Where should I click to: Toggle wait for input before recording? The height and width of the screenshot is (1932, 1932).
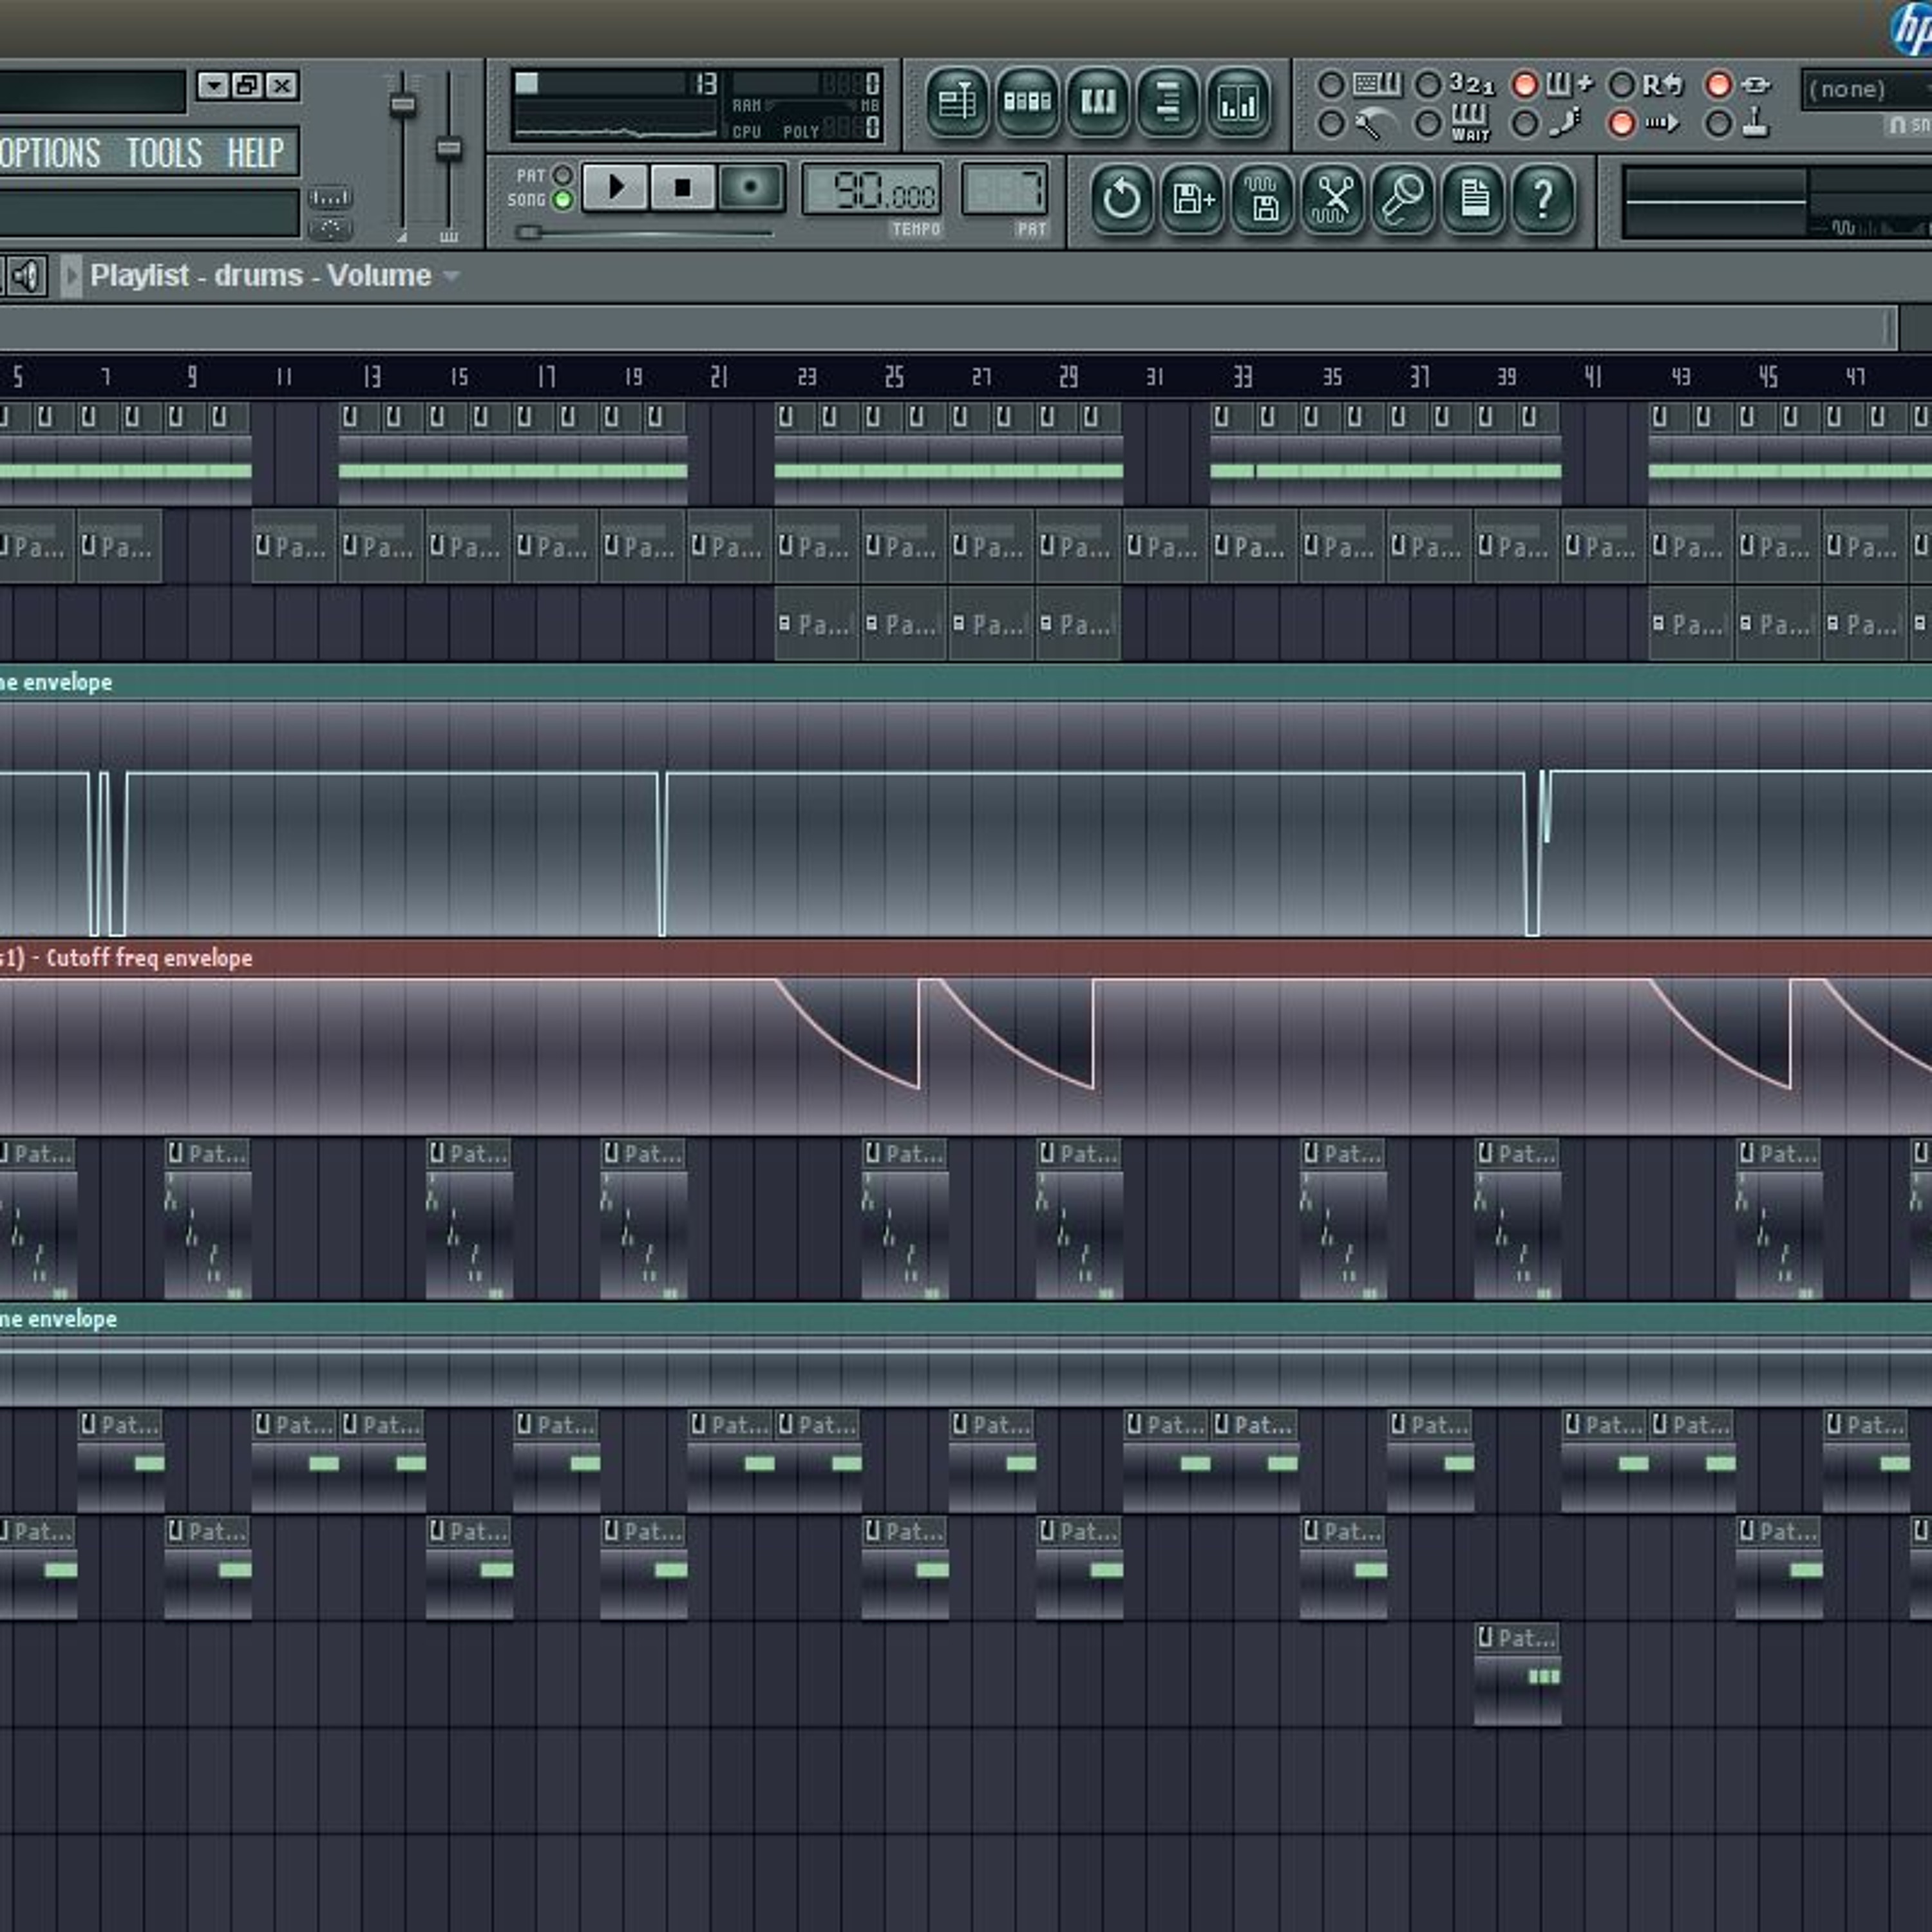pos(1429,124)
